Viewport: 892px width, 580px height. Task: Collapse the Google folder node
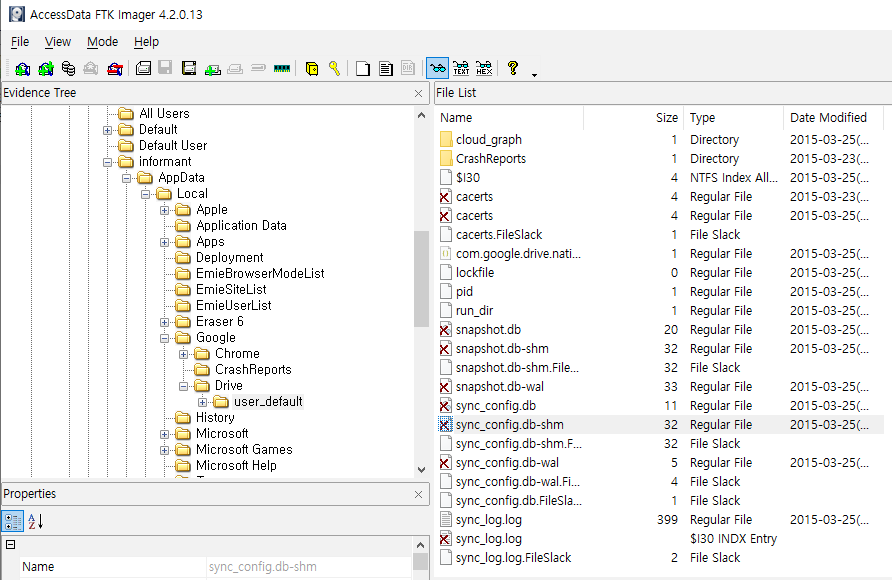164,338
